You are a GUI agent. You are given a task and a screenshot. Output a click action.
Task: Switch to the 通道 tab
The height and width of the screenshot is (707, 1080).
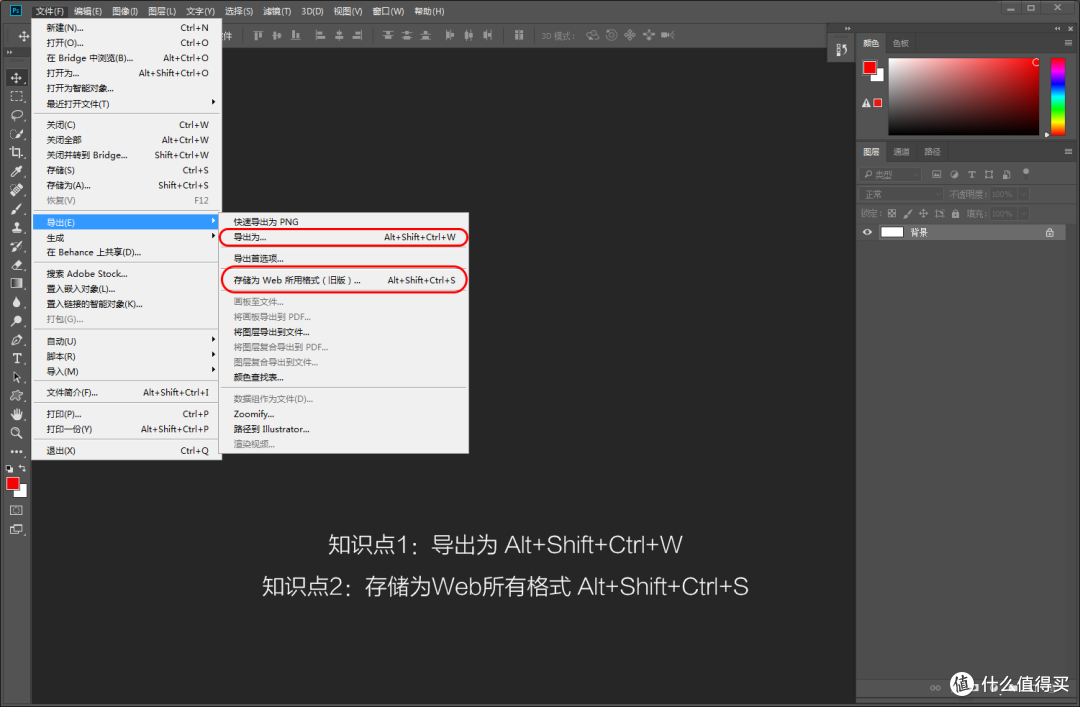tap(902, 152)
